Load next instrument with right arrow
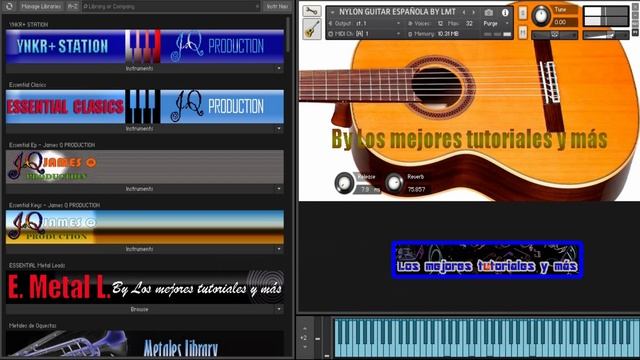The width and height of the screenshot is (640, 360). pos(473,13)
